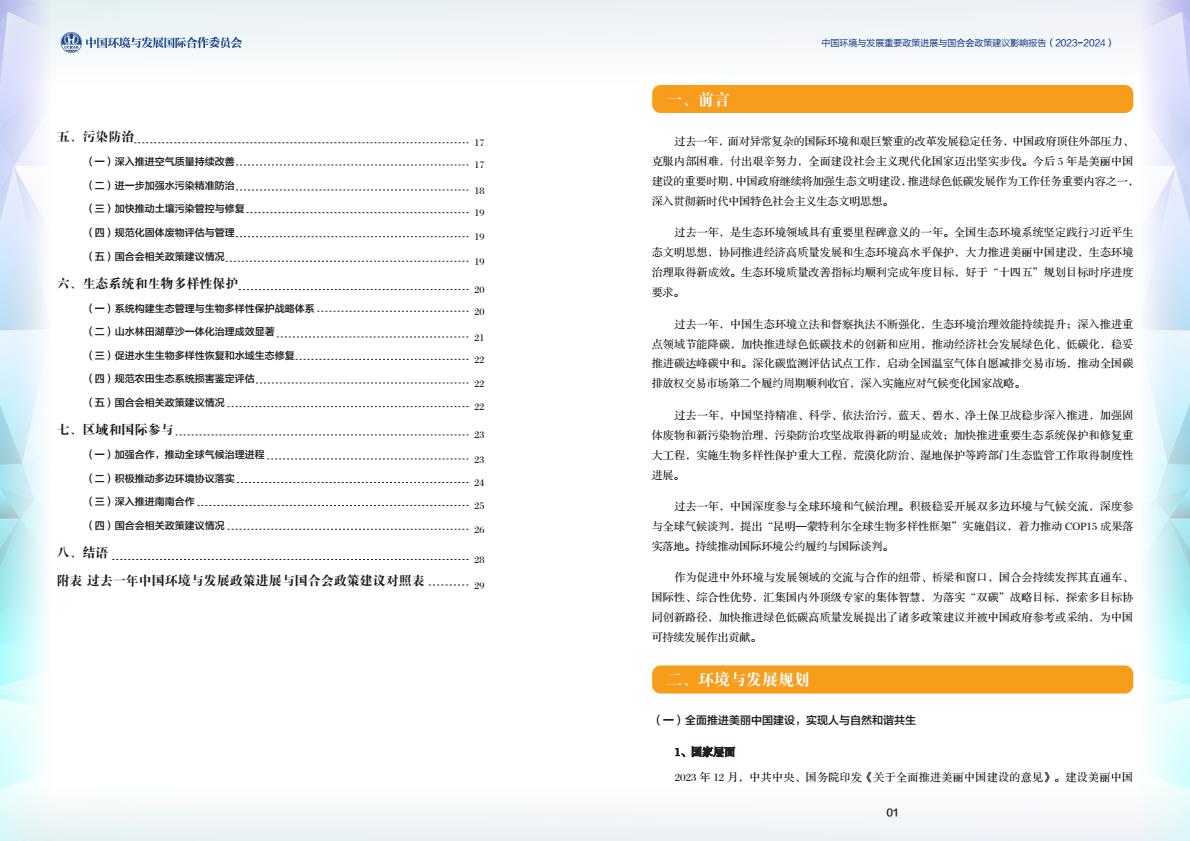The width and height of the screenshot is (1190, 841).
Task: Click page number 28 beside 八、结语
Action: (479, 559)
